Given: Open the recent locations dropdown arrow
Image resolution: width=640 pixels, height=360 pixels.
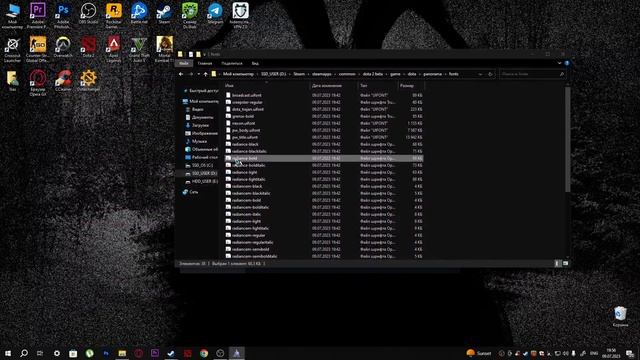Looking at the screenshot, I should click(198, 74).
